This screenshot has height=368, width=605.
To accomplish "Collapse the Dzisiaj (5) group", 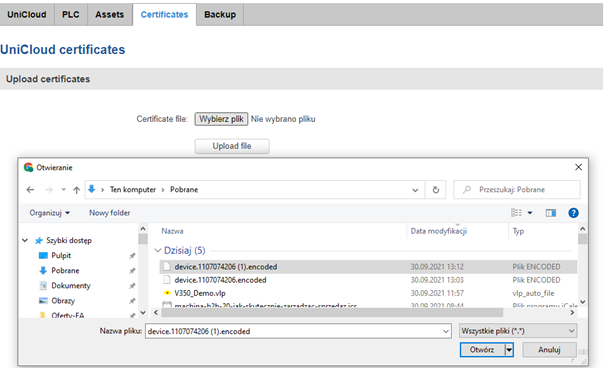I will 158,250.
